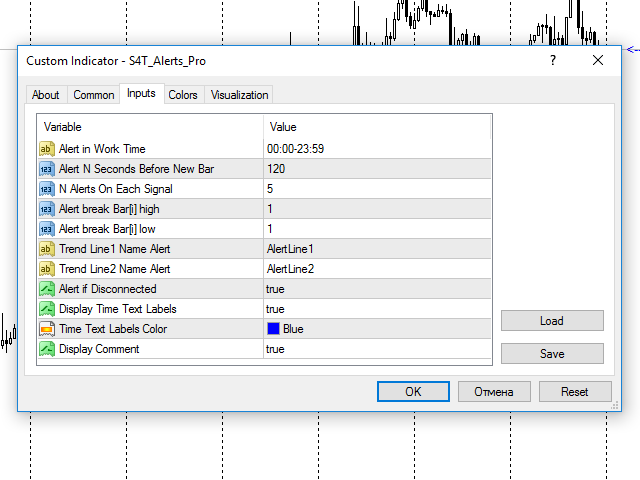Edit Alert break Bar[i] low value
The width and height of the screenshot is (640, 480).
(377, 229)
